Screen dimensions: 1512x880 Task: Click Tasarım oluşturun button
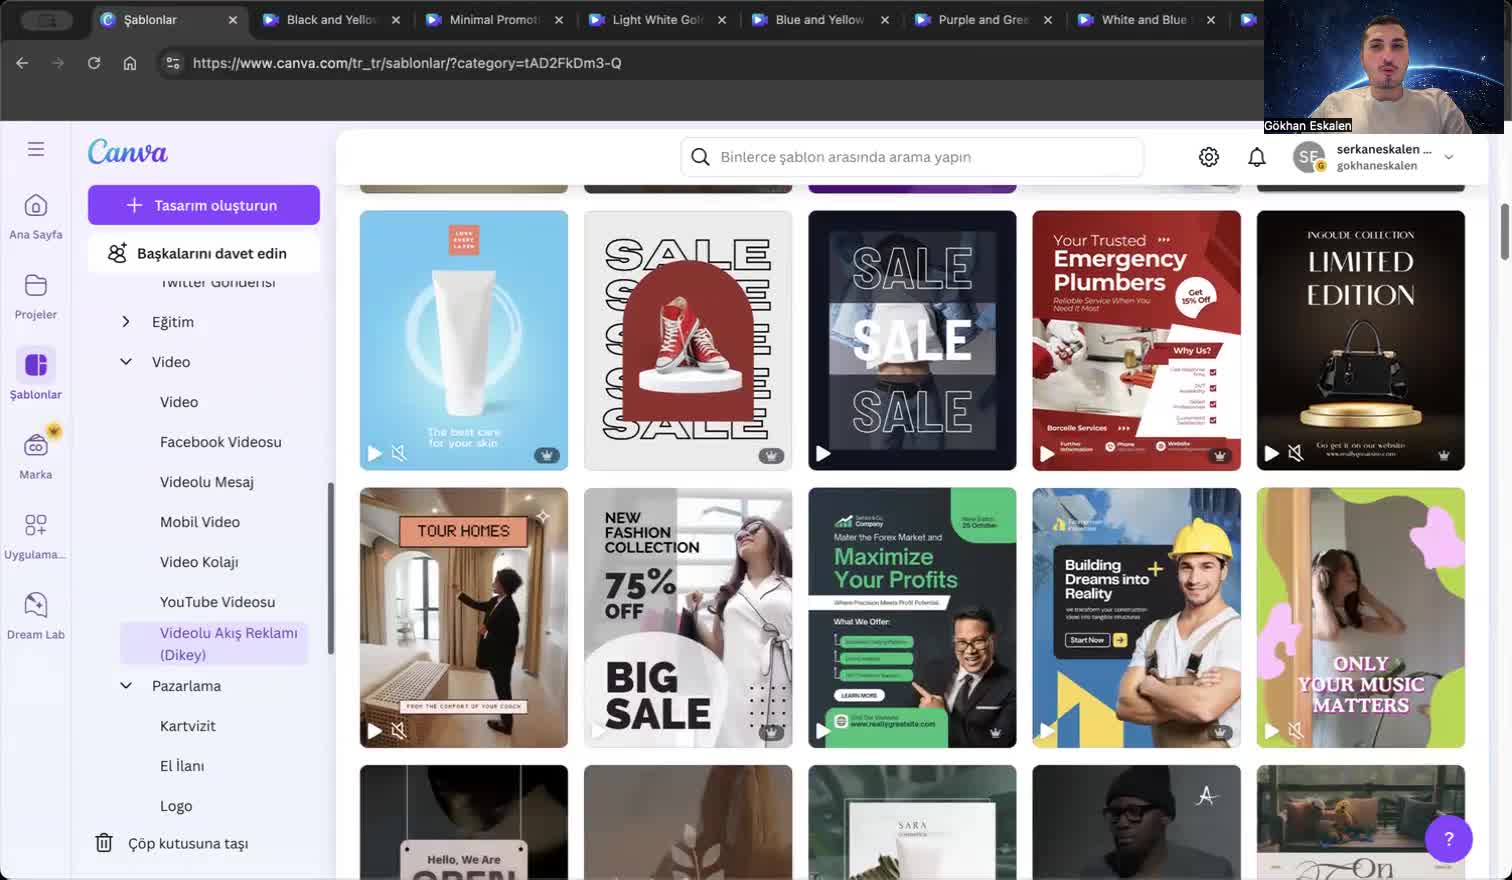(x=204, y=205)
